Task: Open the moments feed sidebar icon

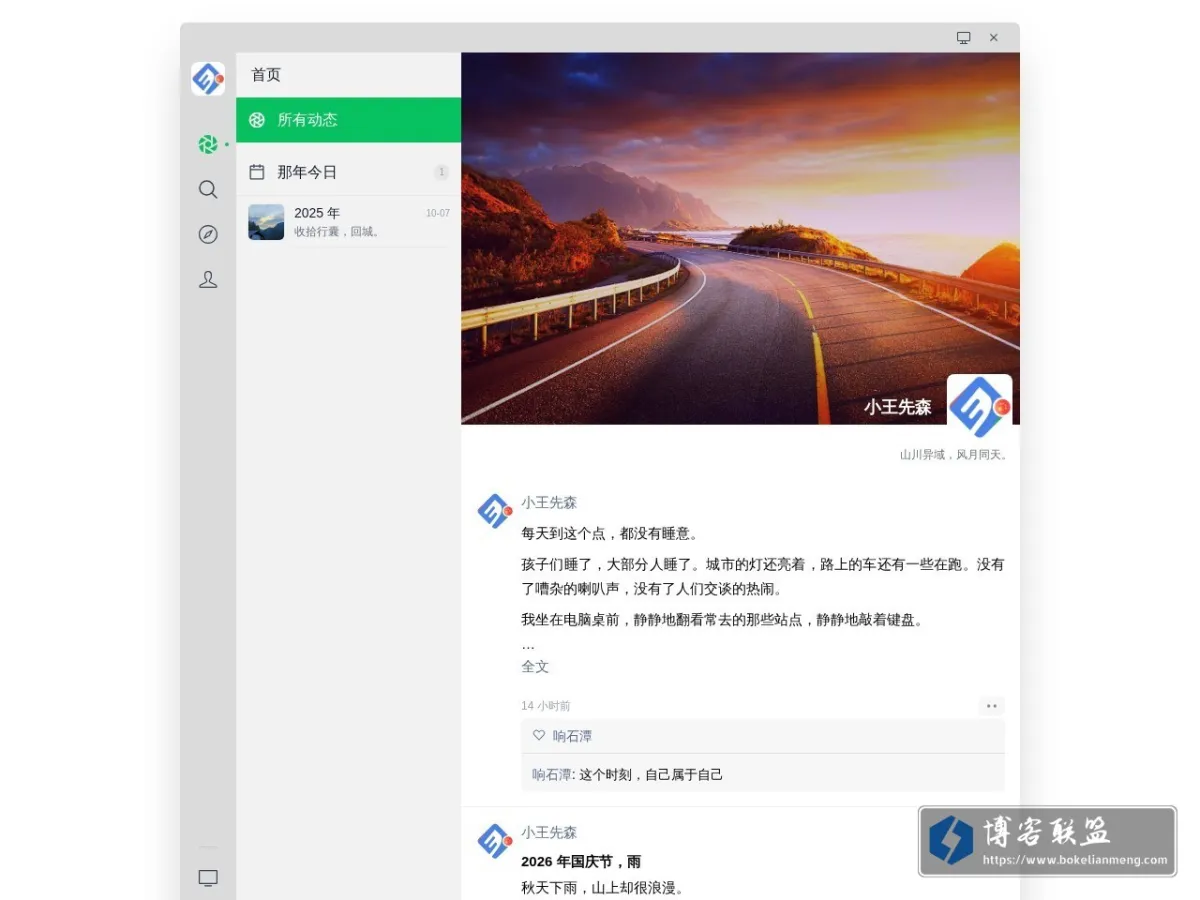Action: pyautogui.click(x=208, y=144)
